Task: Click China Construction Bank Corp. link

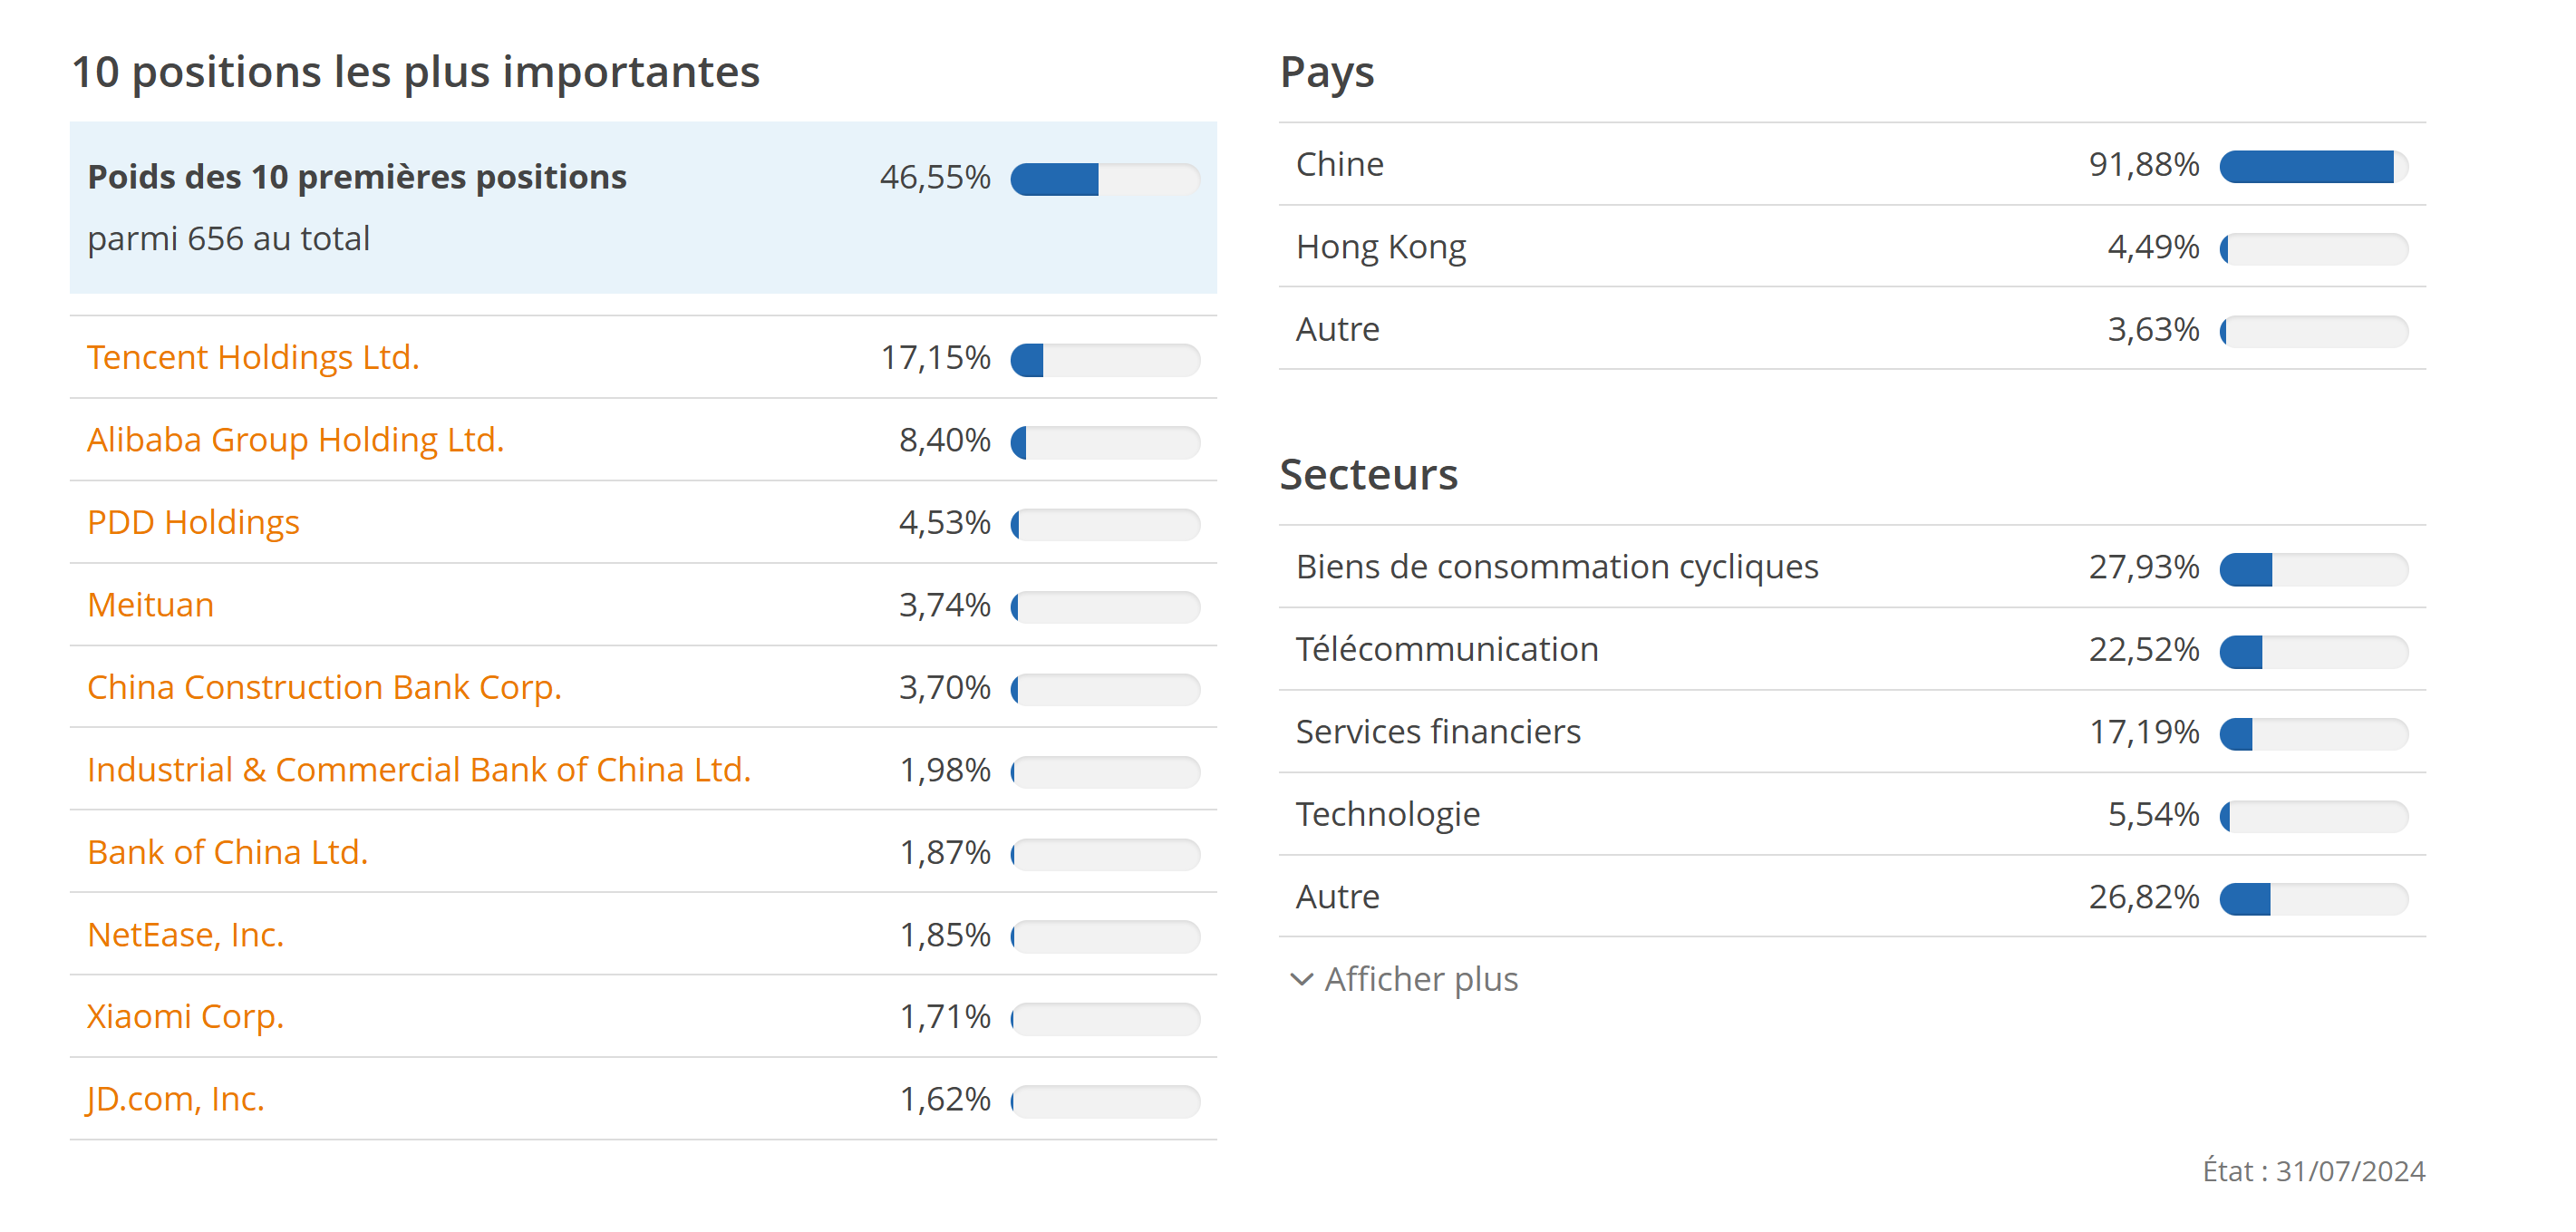Action: (x=324, y=687)
